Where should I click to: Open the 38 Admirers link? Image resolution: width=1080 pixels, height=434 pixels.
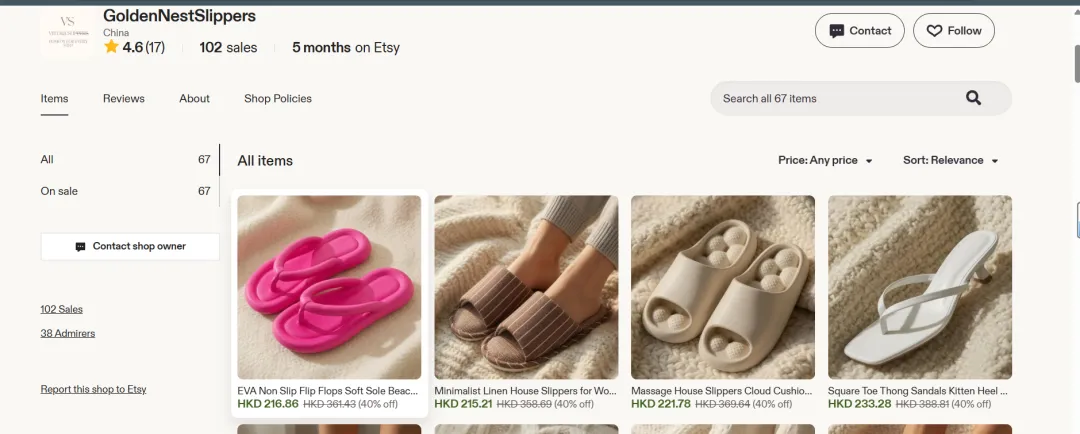click(68, 333)
